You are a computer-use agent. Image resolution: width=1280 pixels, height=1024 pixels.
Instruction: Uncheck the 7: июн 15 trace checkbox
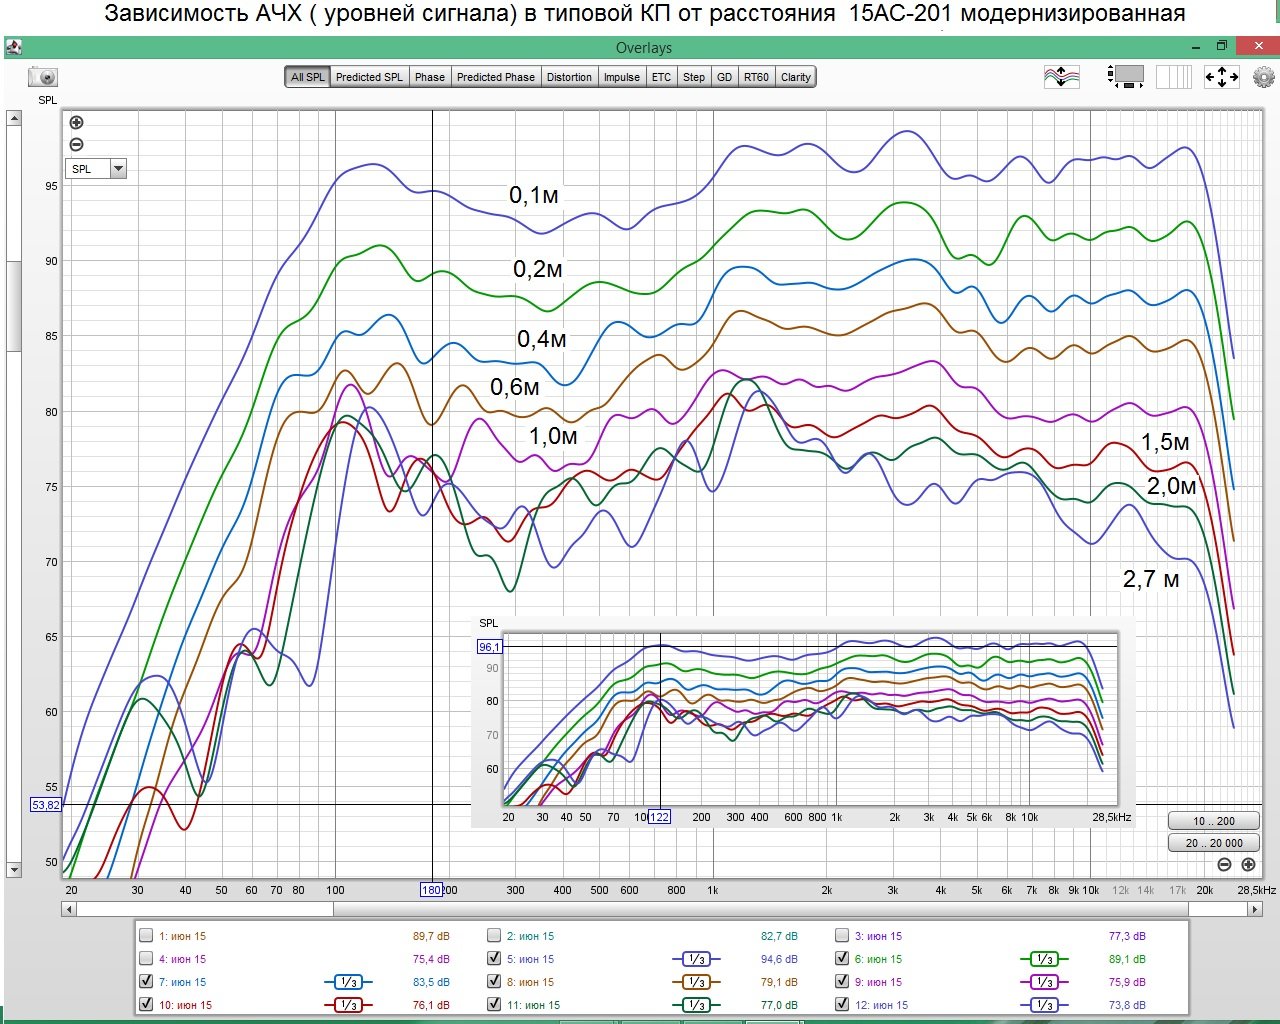click(146, 982)
